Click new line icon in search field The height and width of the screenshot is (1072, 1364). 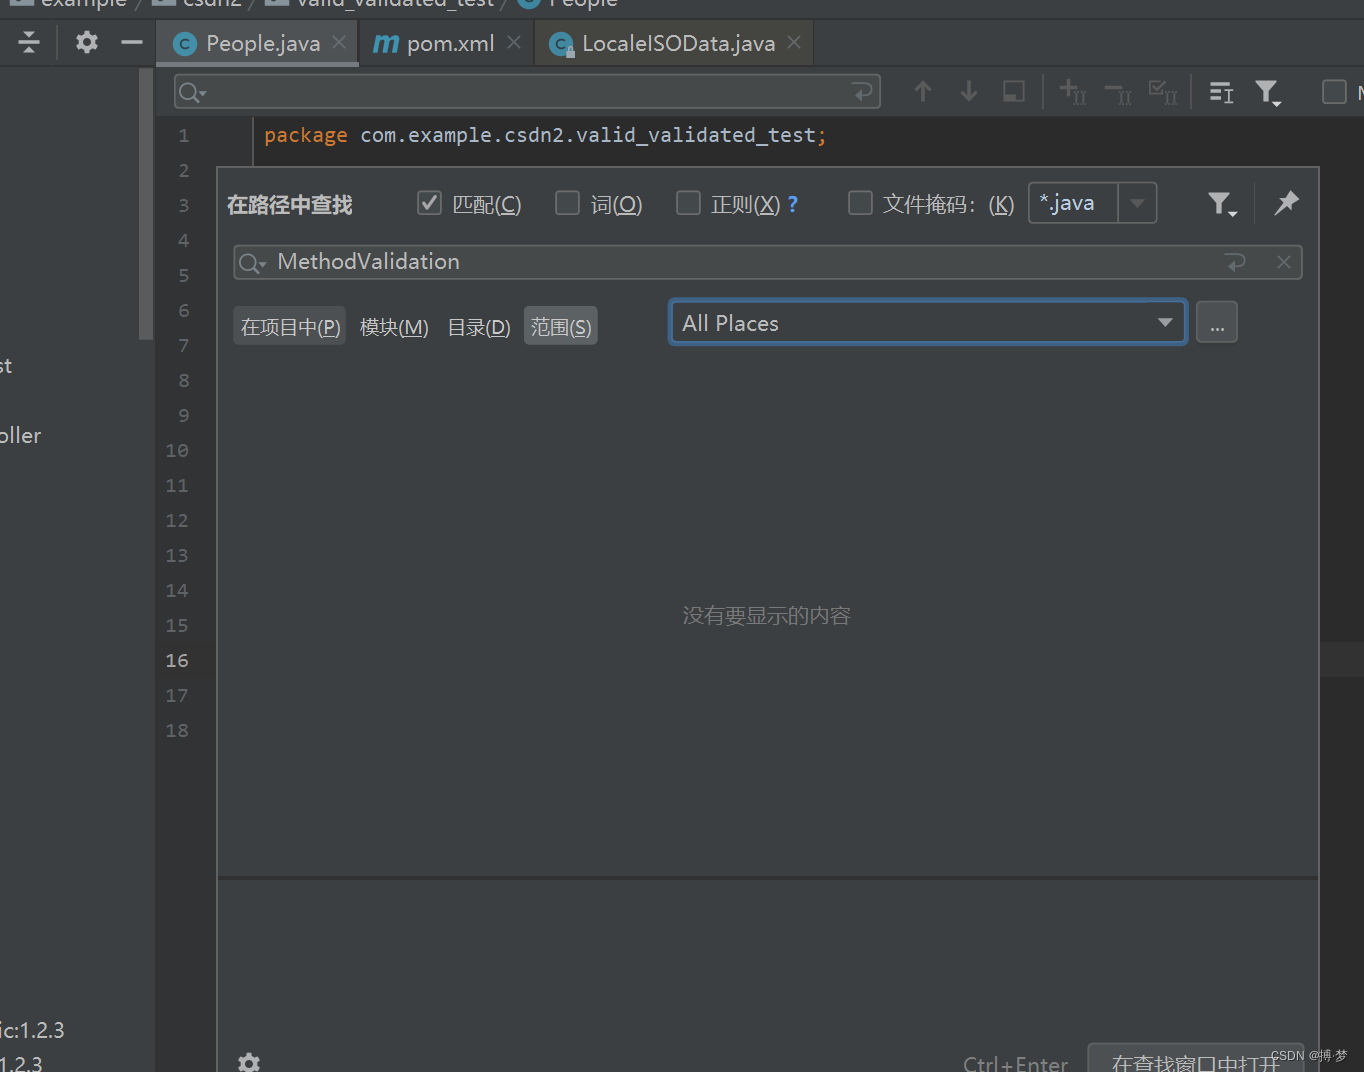point(1236,262)
